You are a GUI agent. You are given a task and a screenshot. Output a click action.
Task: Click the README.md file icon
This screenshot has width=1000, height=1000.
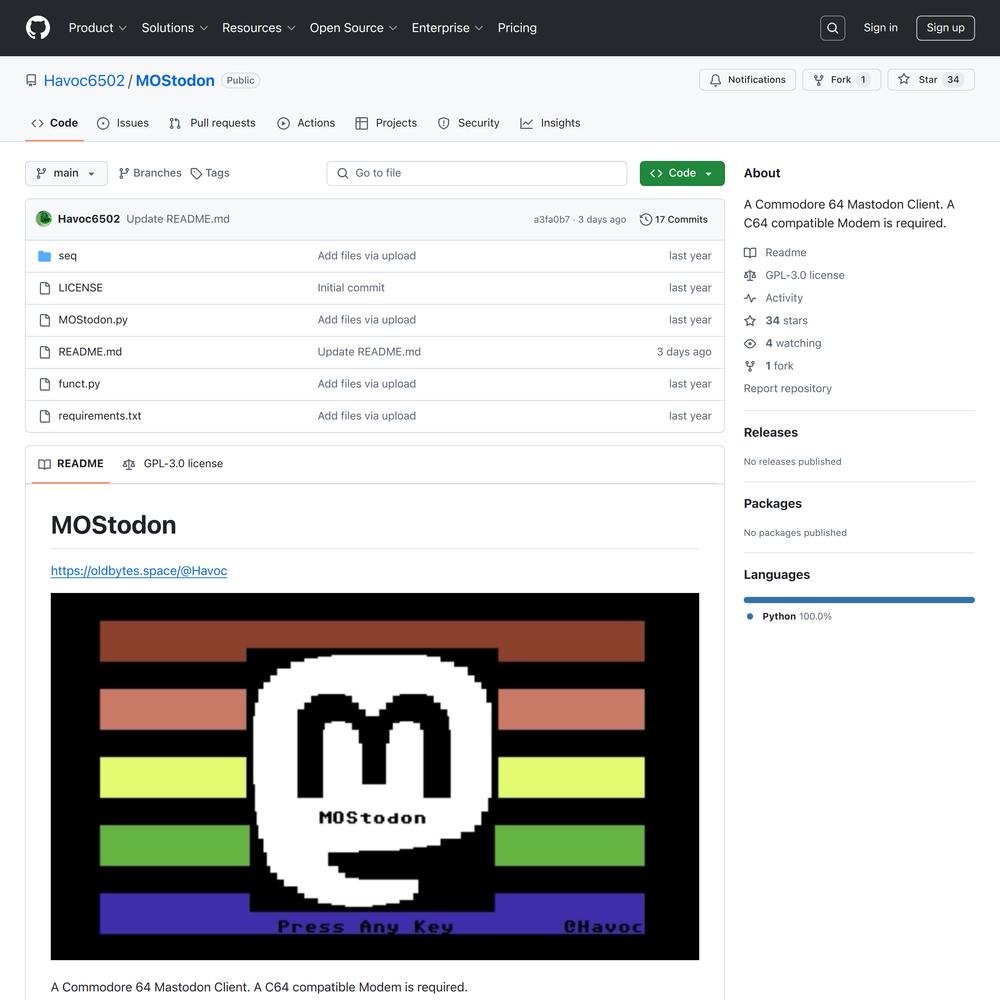point(45,352)
